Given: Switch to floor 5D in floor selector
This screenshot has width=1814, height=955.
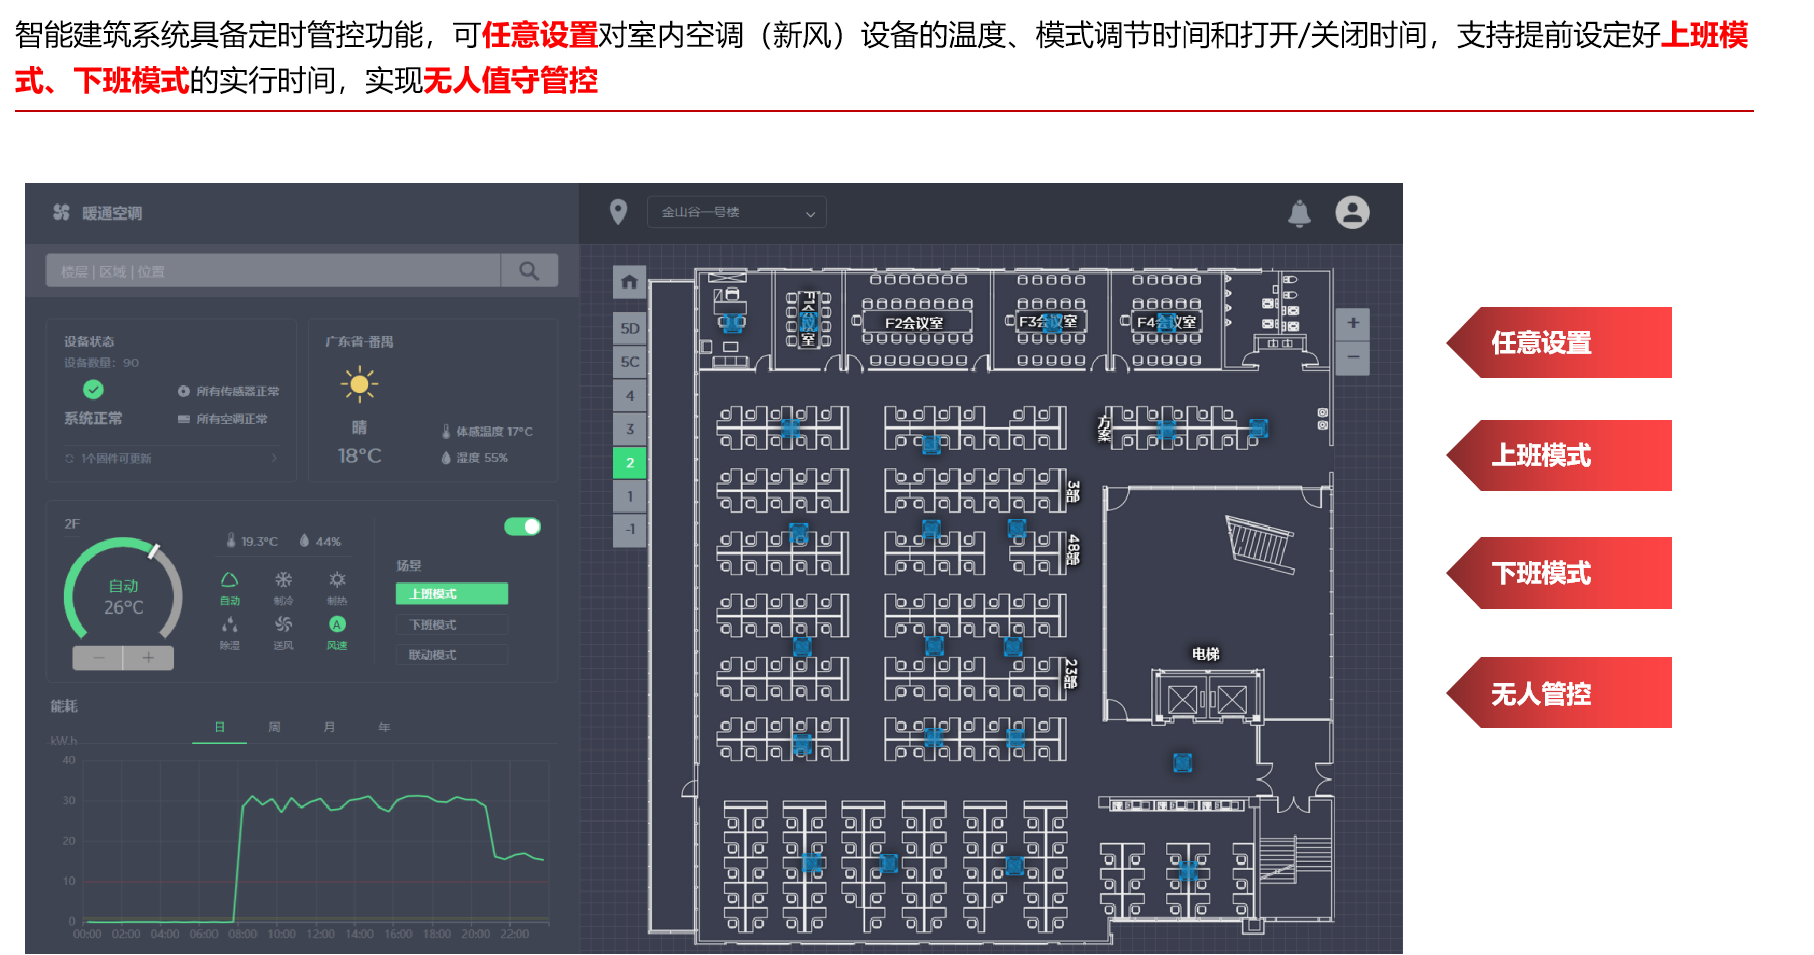Looking at the screenshot, I should 629,328.
